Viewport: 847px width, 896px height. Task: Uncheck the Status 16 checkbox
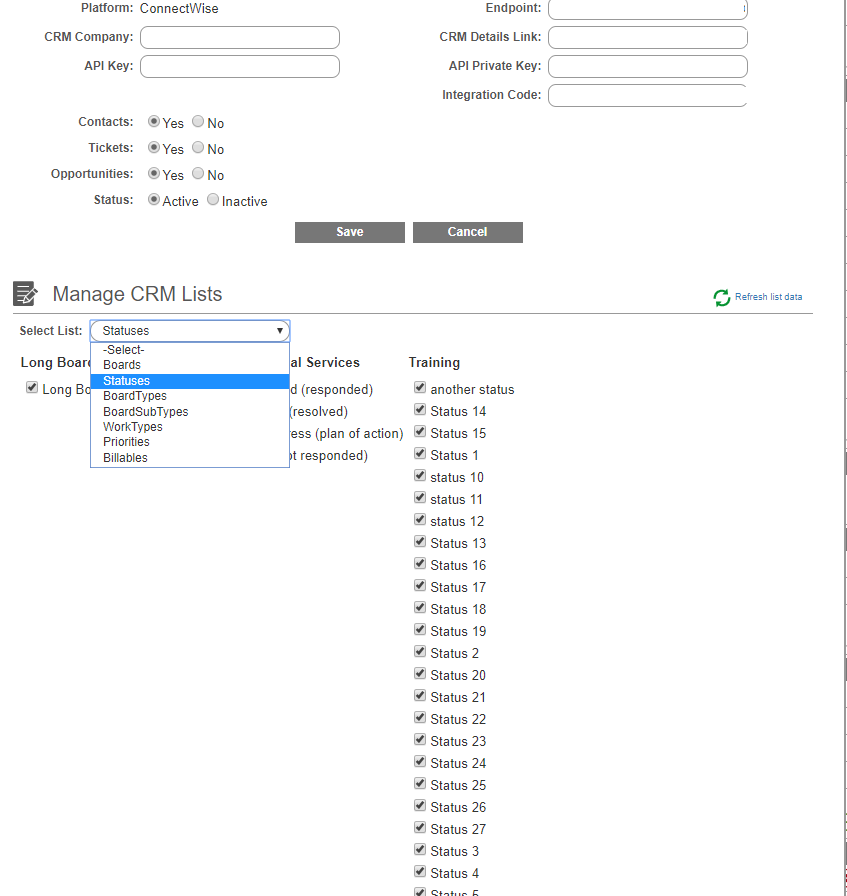pos(420,563)
